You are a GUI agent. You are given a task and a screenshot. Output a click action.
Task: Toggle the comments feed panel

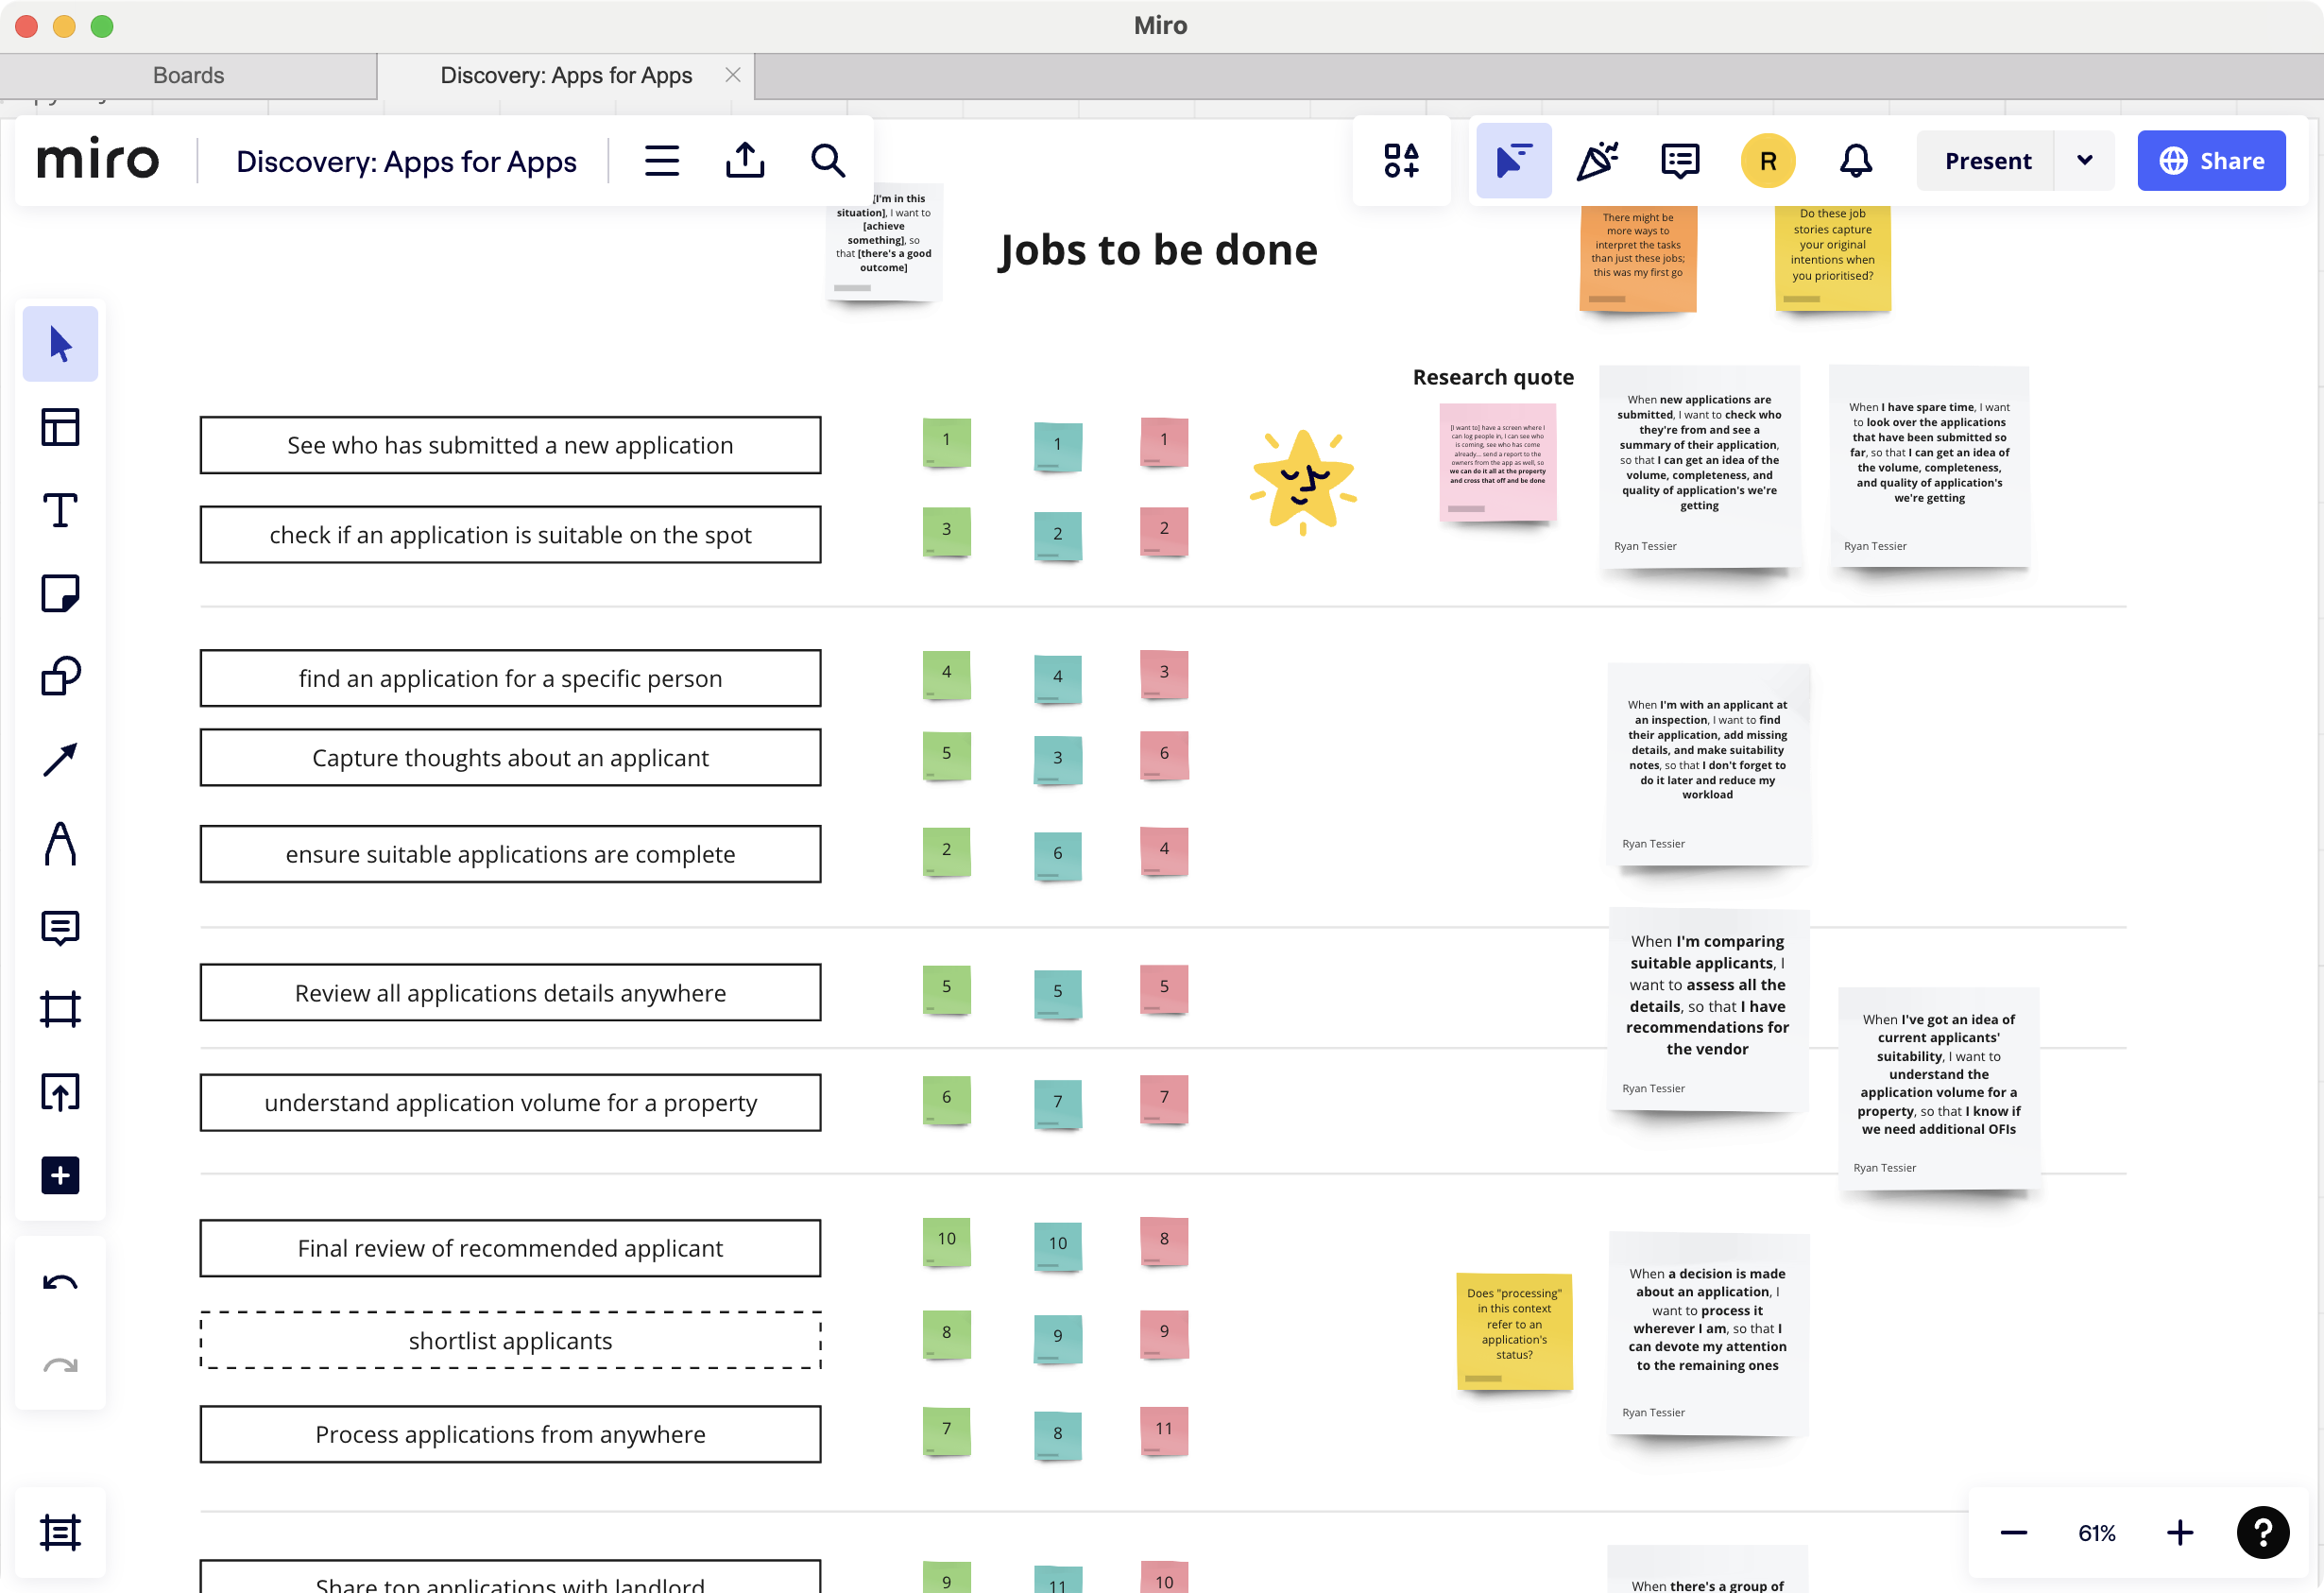pyautogui.click(x=1678, y=160)
